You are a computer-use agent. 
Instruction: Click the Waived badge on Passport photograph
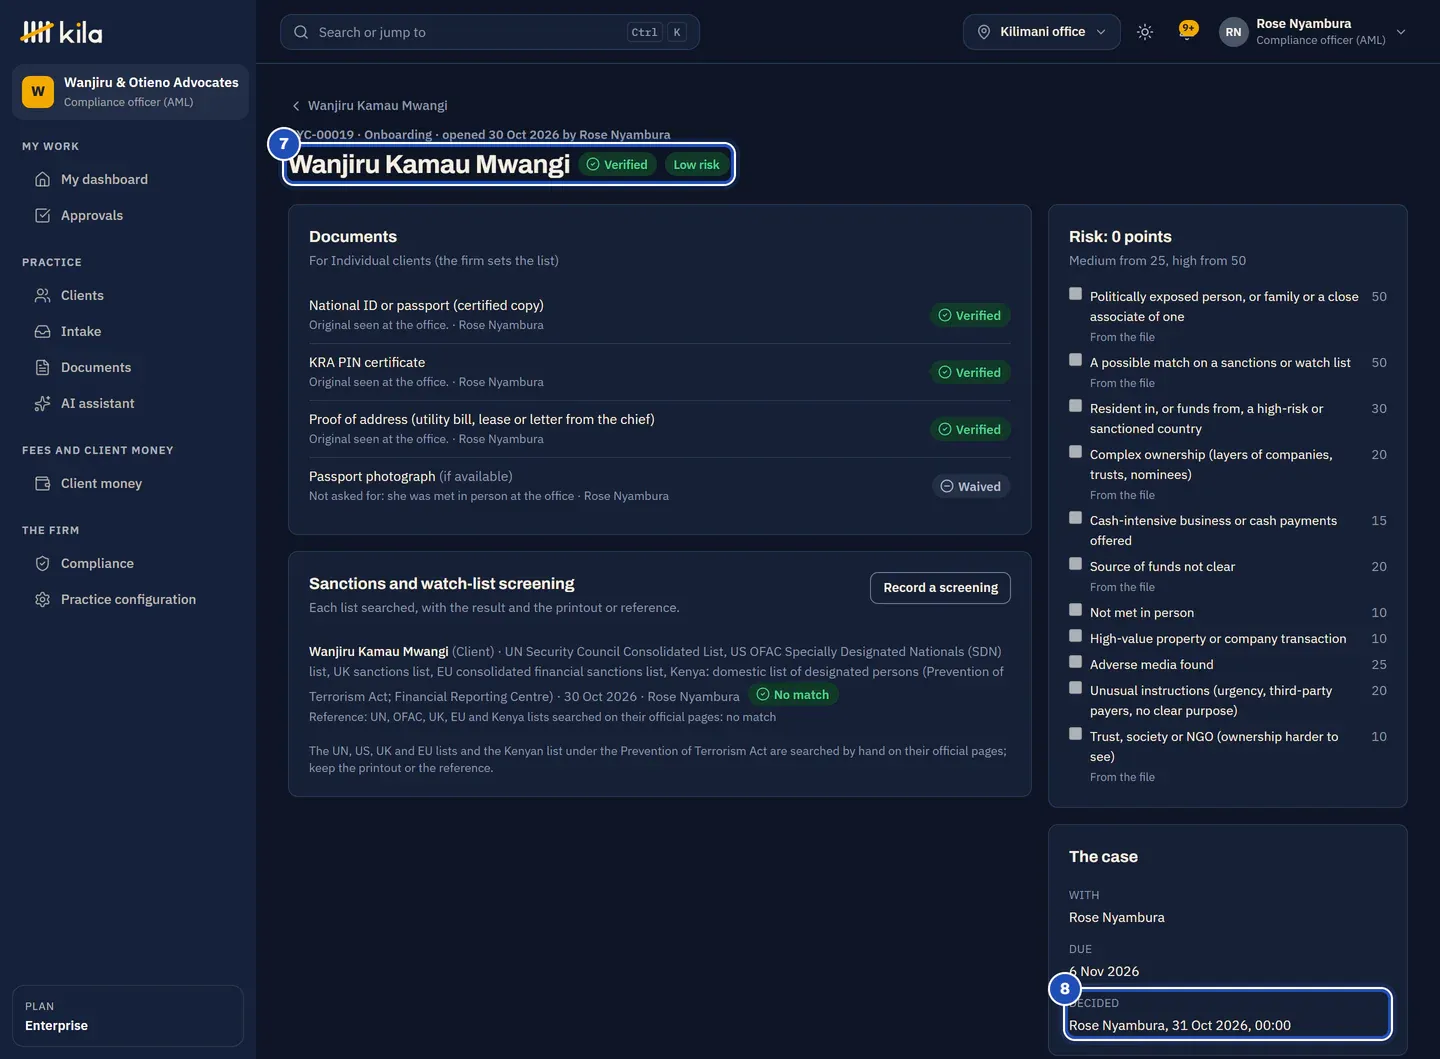971,486
